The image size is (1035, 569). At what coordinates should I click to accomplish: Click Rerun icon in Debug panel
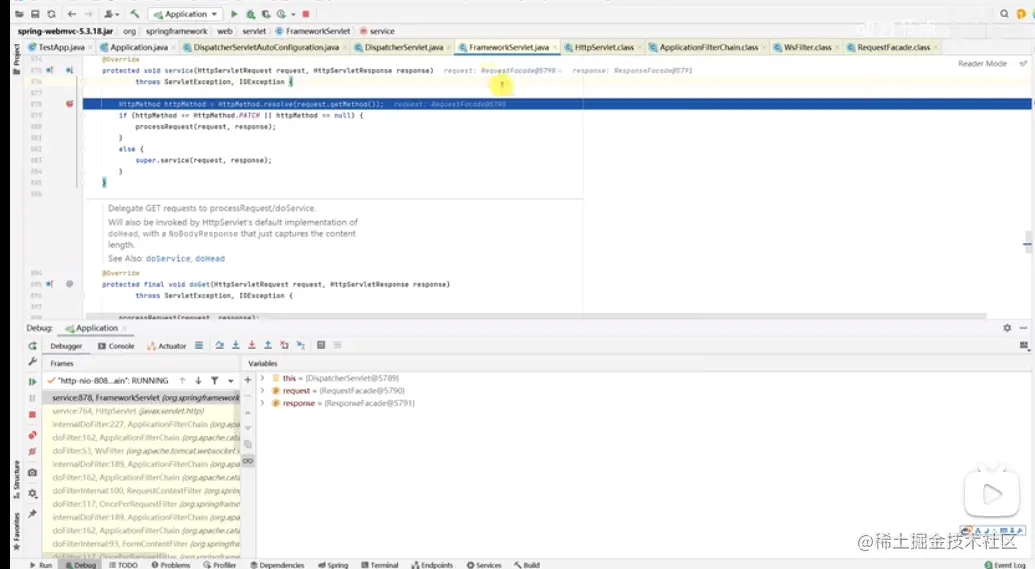click(x=32, y=346)
